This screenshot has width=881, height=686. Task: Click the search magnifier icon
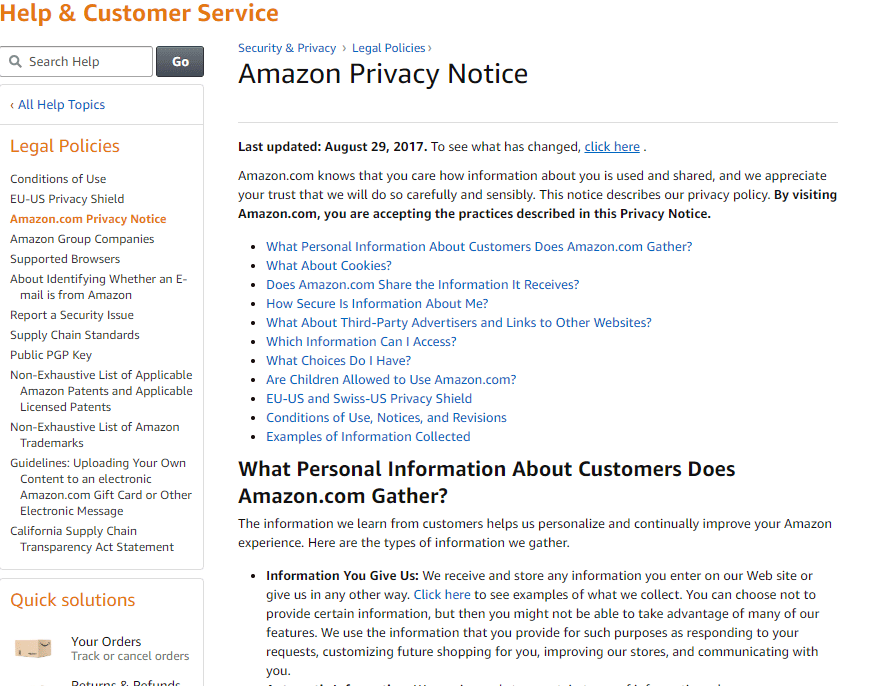(15, 61)
